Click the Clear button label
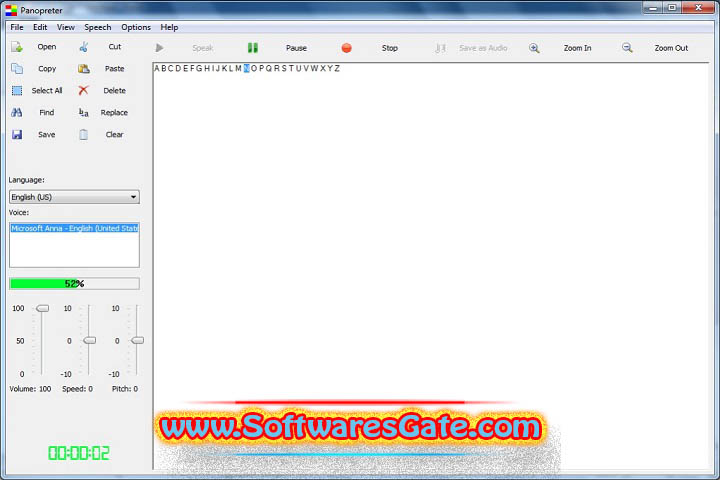Viewport: 720px width, 480px height. coord(114,135)
